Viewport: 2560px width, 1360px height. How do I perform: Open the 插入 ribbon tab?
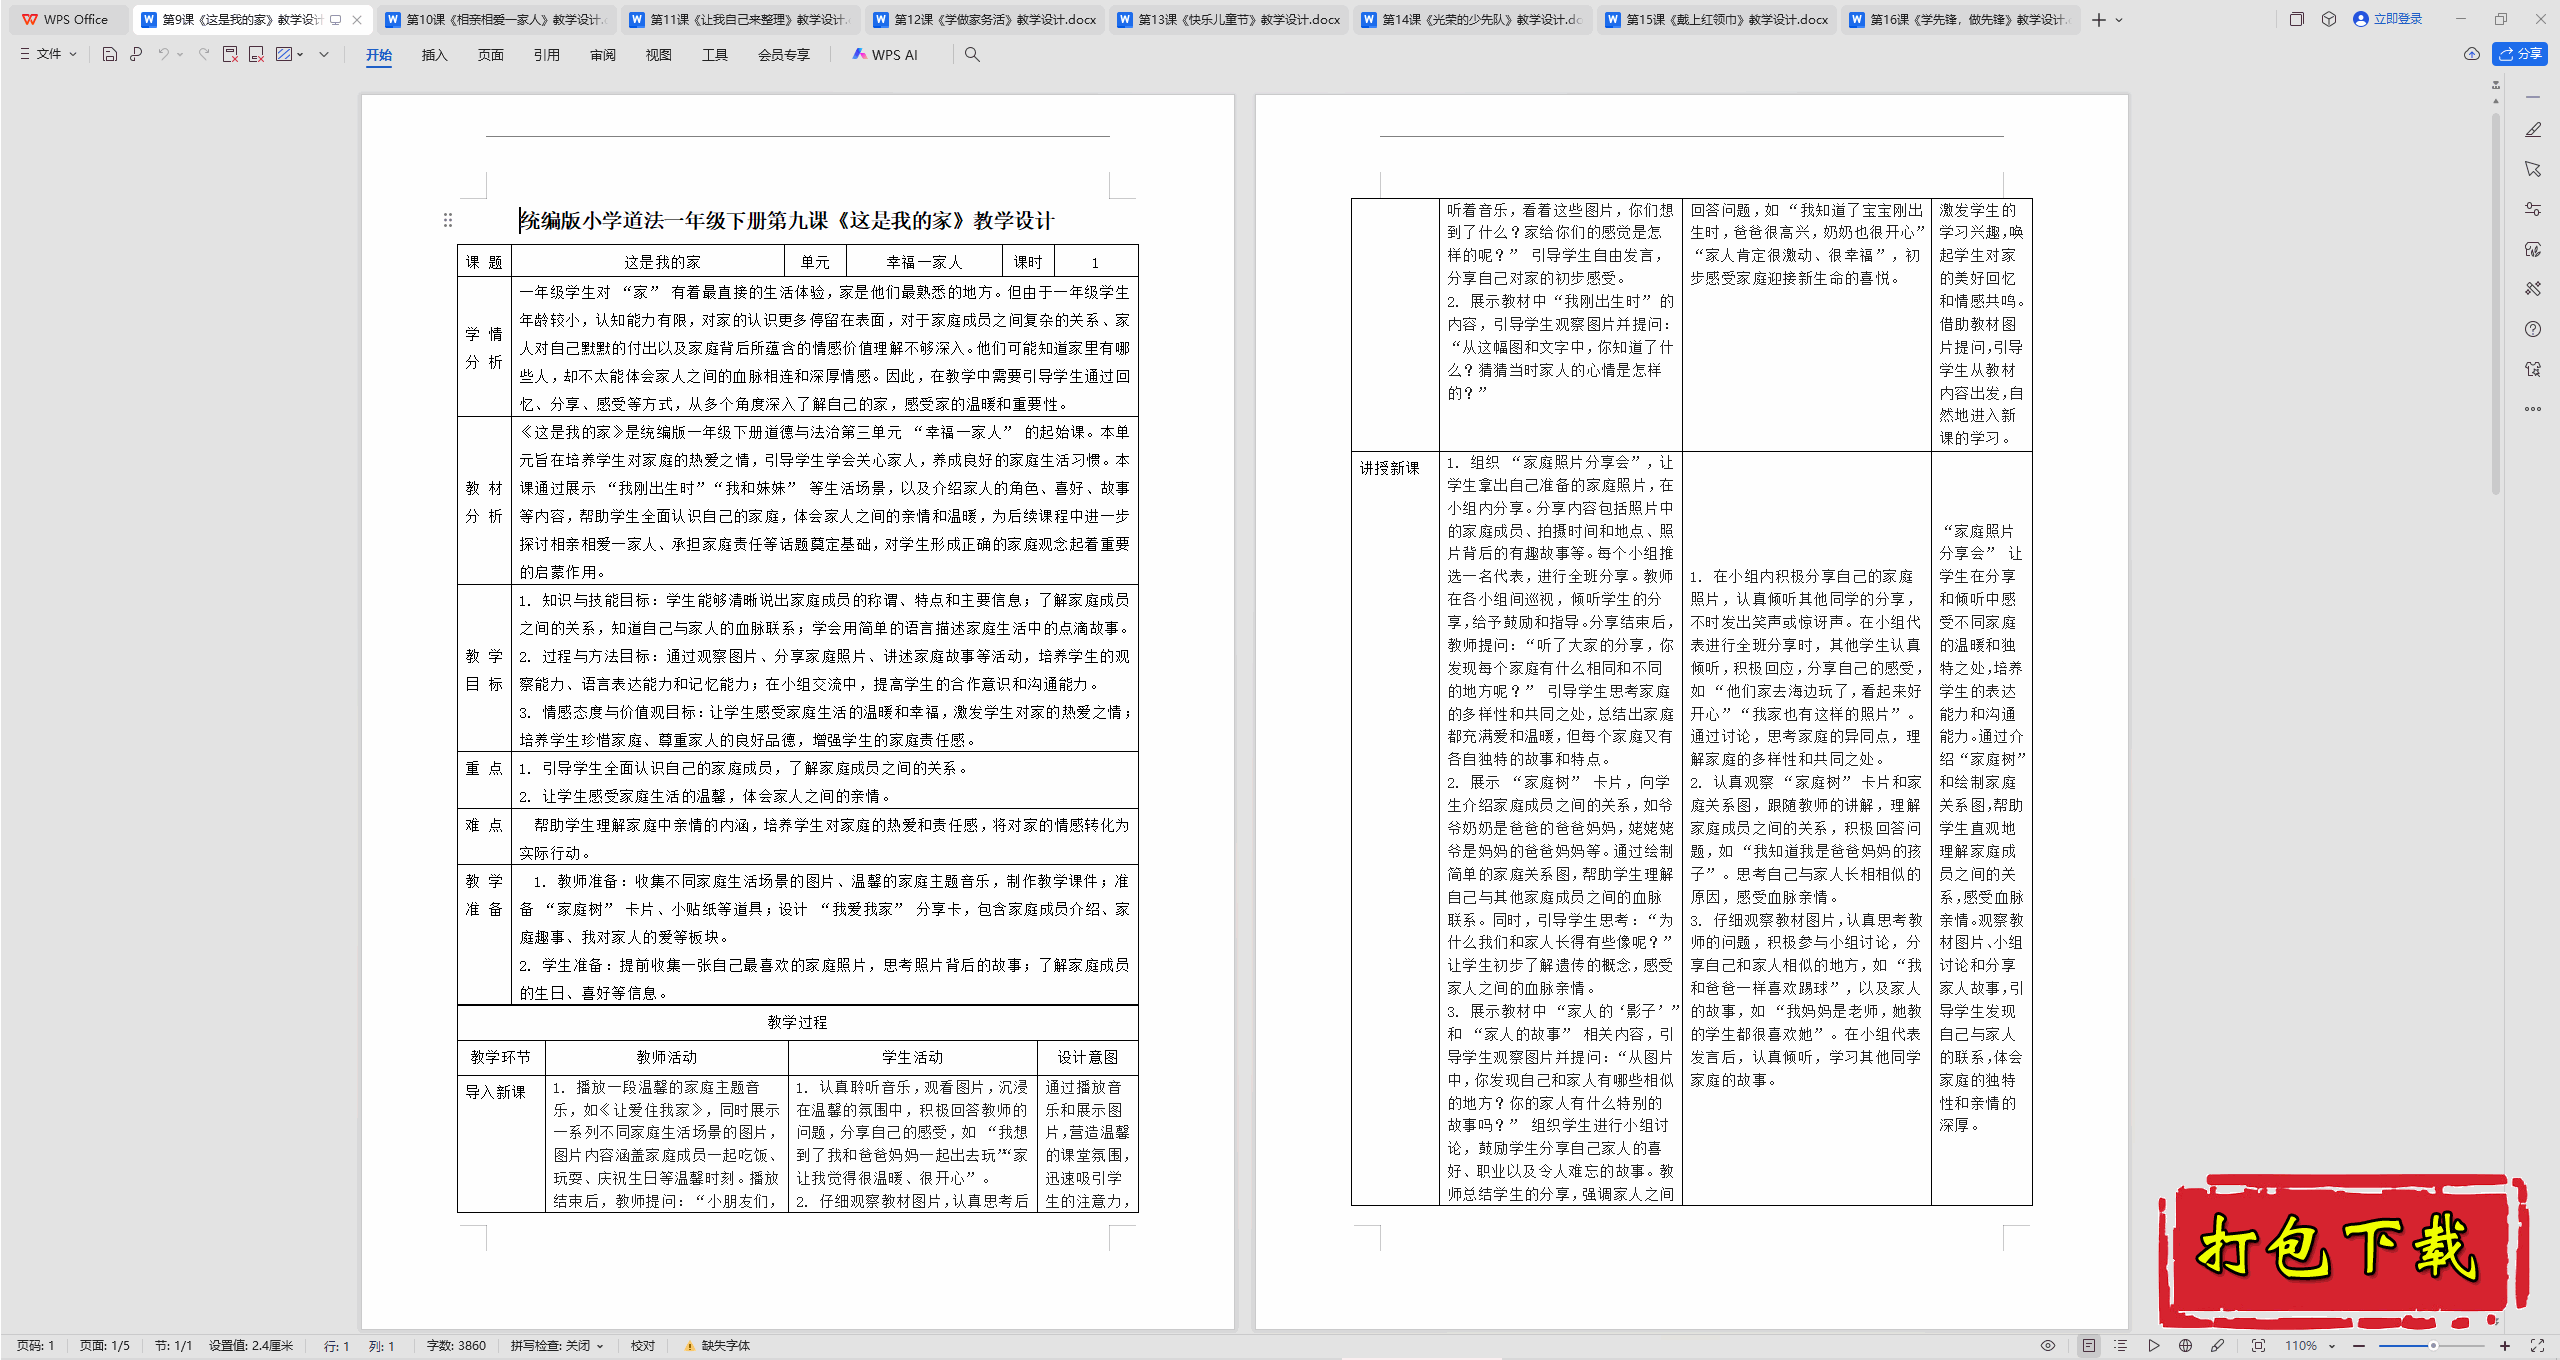click(x=434, y=55)
